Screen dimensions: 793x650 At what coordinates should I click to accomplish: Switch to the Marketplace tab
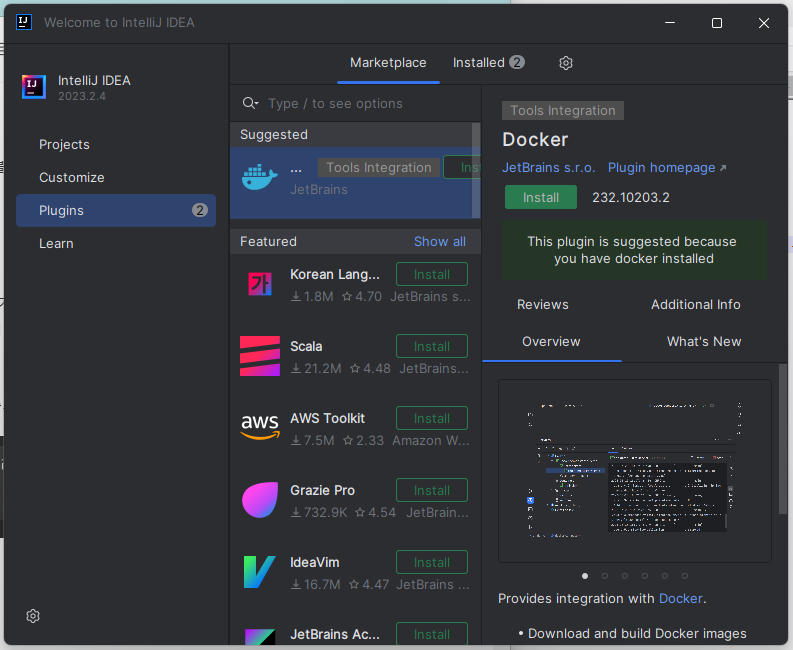click(388, 63)
